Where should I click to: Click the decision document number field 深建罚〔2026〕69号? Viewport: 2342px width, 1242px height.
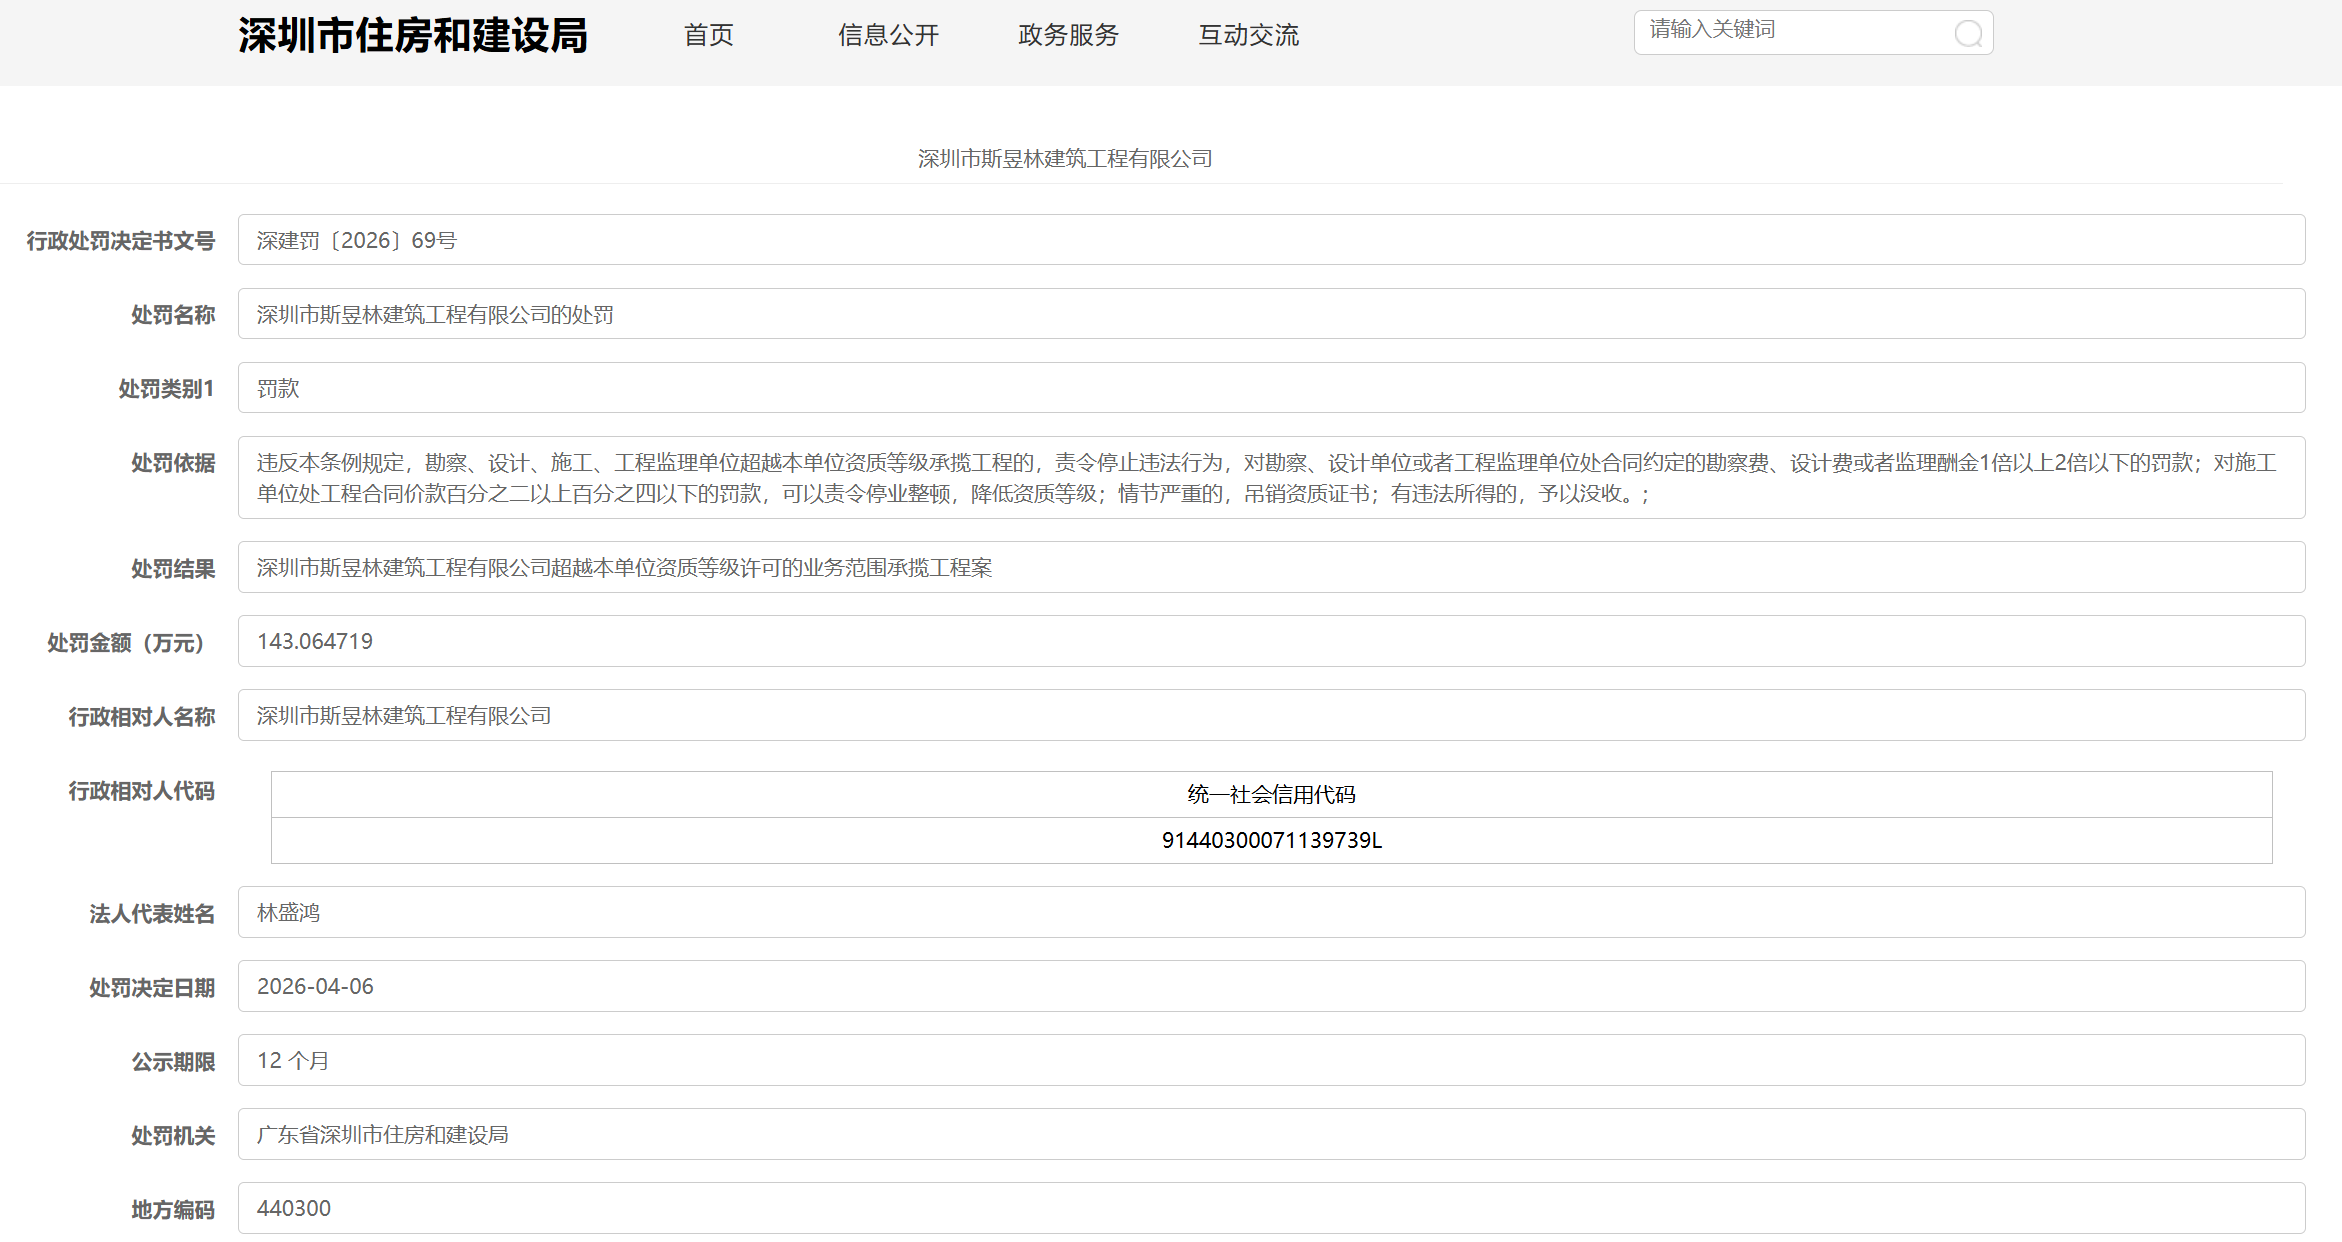tap(1270, 240)
